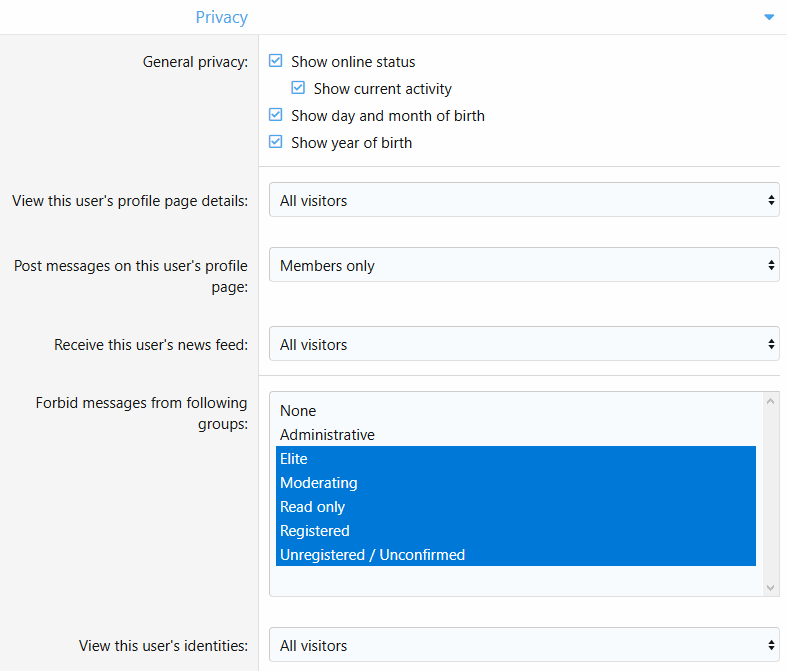Choose Registered group in list
787x671 pixels.
(314, 531)
